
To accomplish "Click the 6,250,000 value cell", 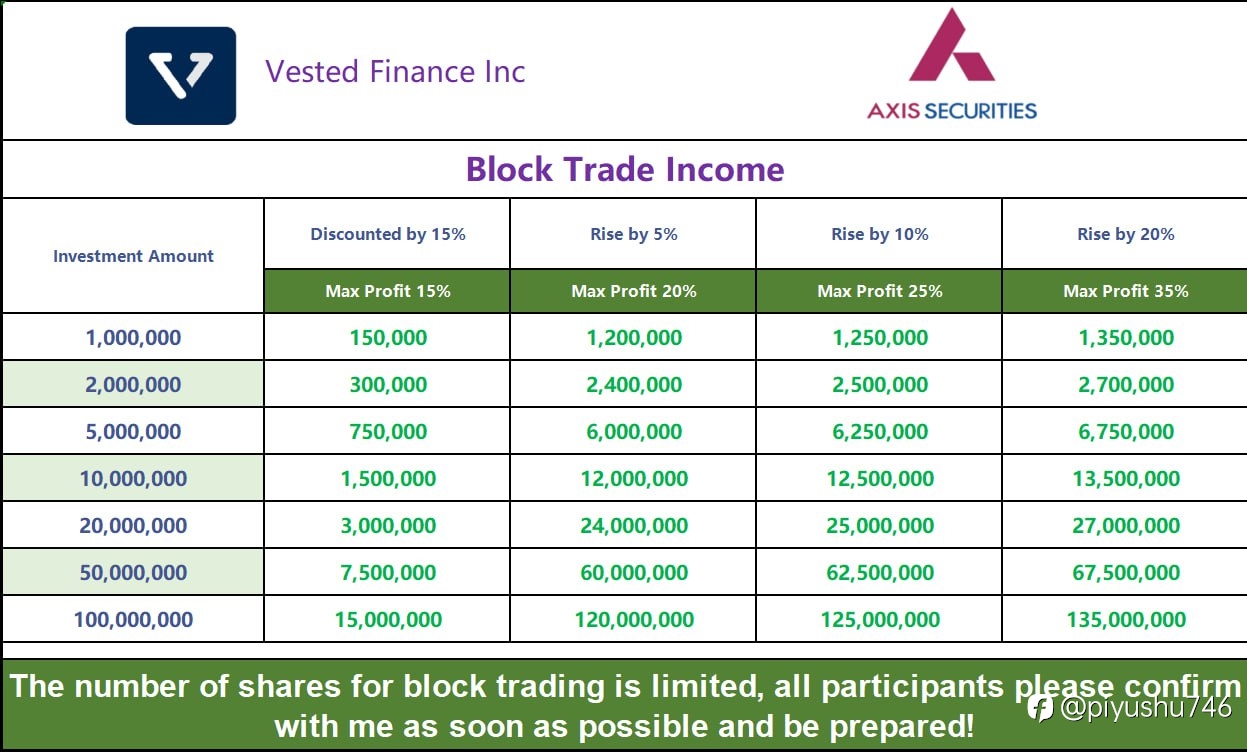I will pyautogui.click(x=880, y=432).
